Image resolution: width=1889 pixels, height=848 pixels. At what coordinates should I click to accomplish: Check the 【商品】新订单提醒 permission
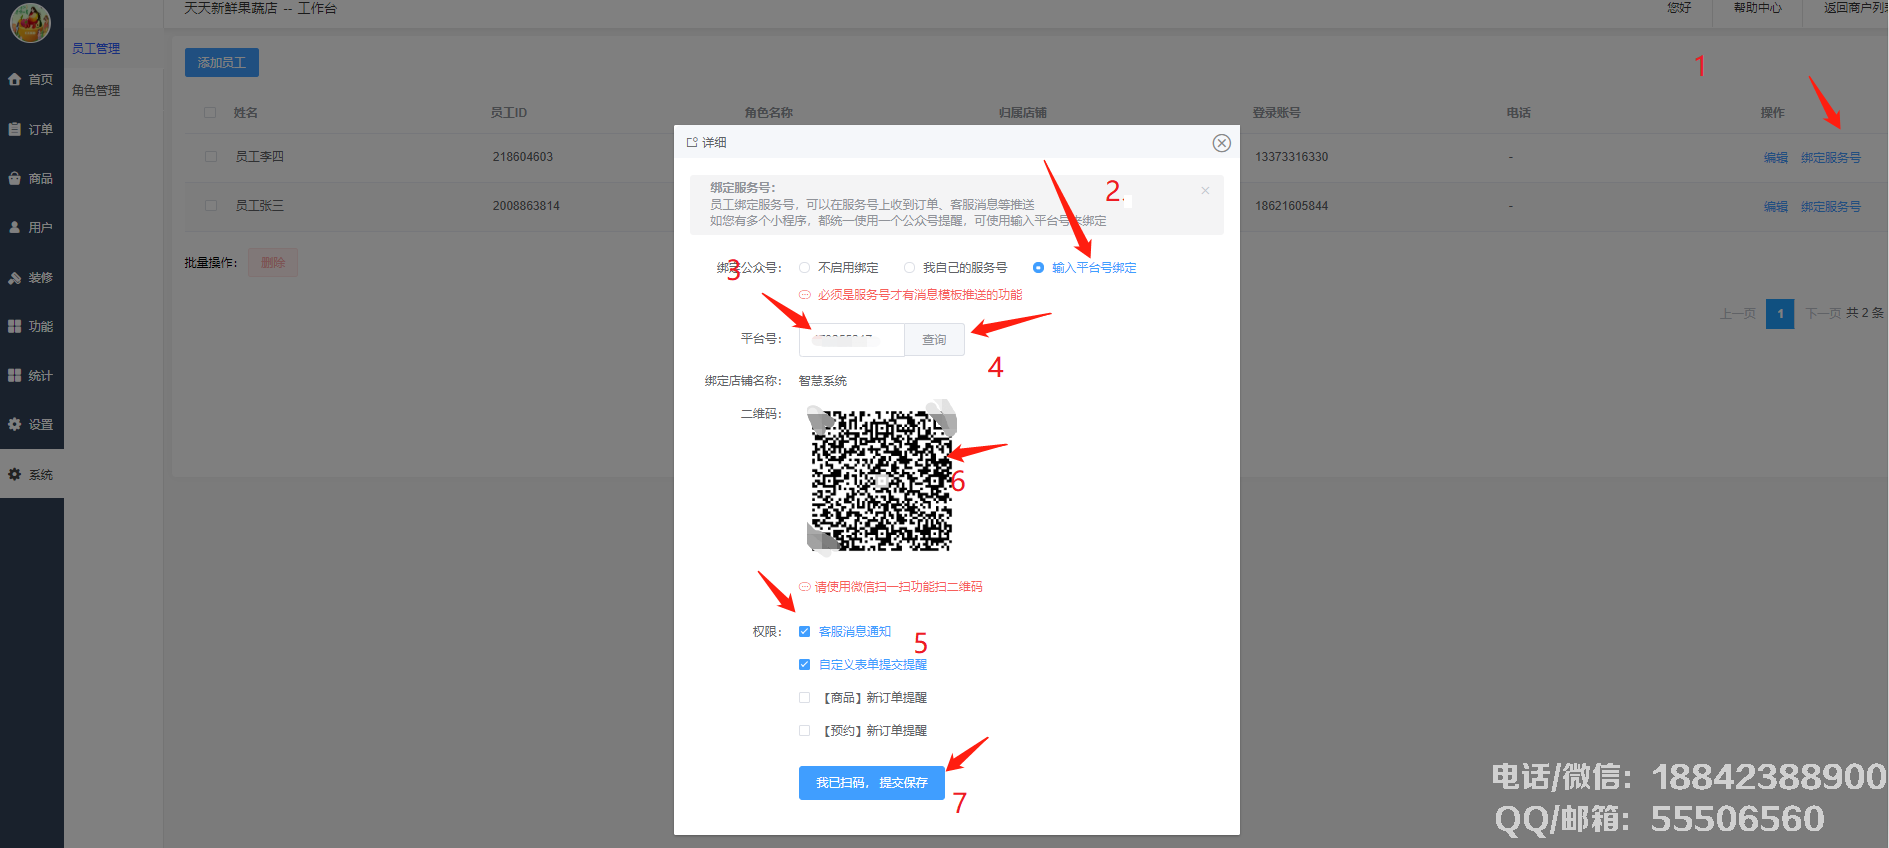tap(804, 697)
